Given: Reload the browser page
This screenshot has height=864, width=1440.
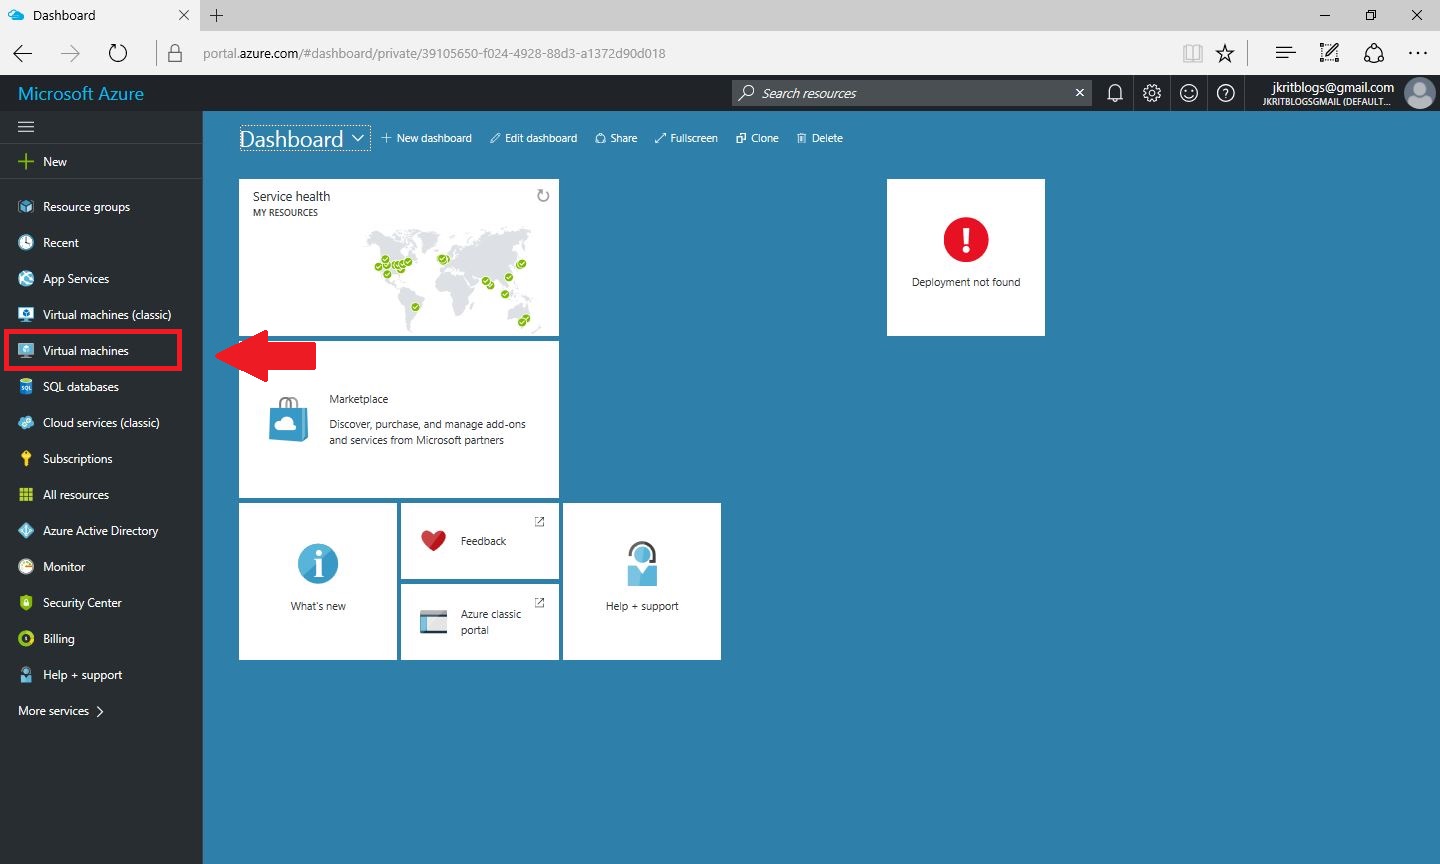Looking at the screenshot, I should (118, 53).
